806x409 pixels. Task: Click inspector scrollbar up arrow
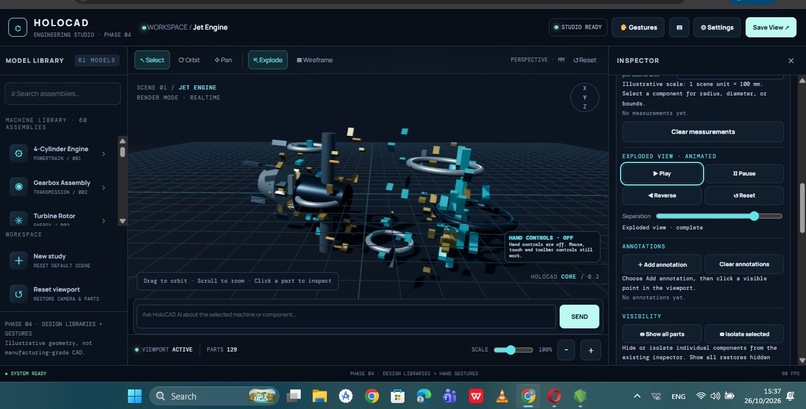pyautogui.click(x=801, y=80)
